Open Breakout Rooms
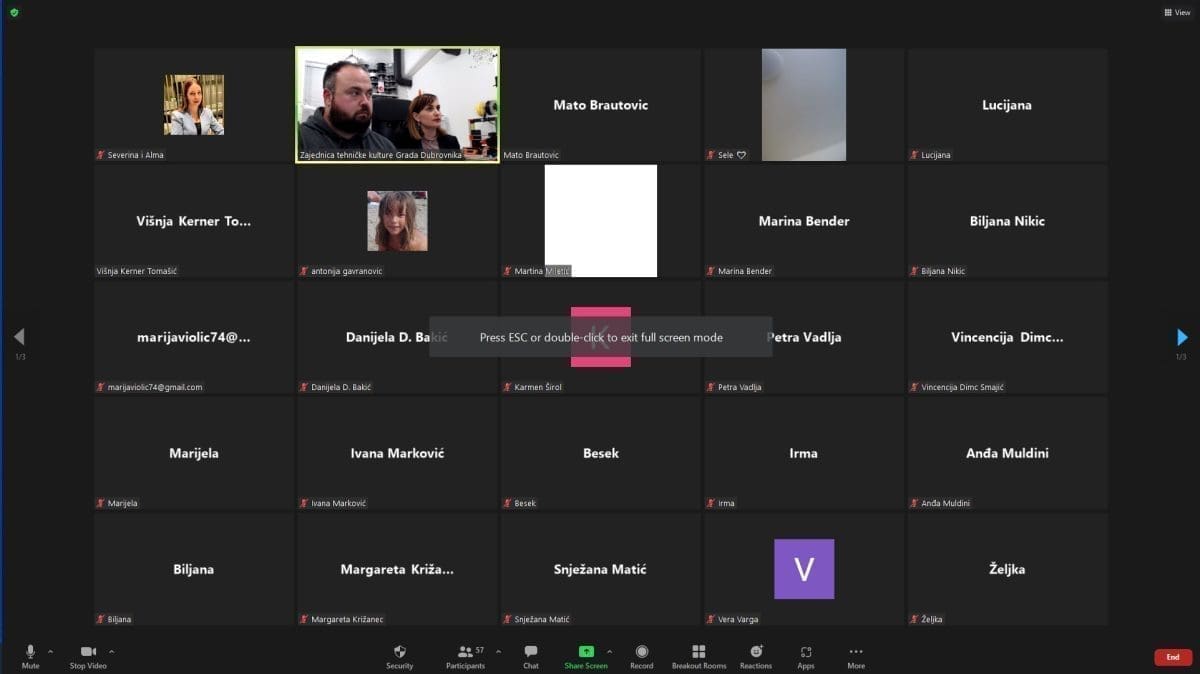 [x=699, y=656]
